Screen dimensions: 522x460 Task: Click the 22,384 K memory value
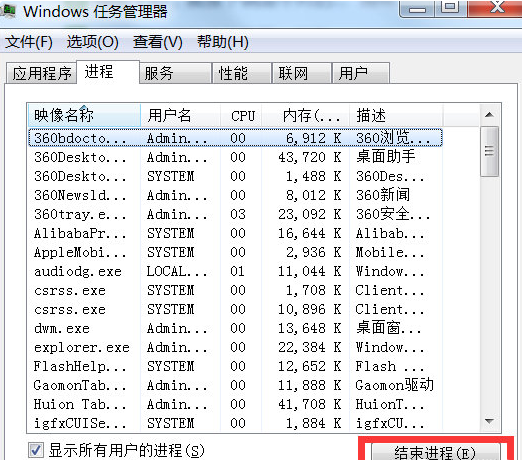pyautogui.click(x=310, y=347)
